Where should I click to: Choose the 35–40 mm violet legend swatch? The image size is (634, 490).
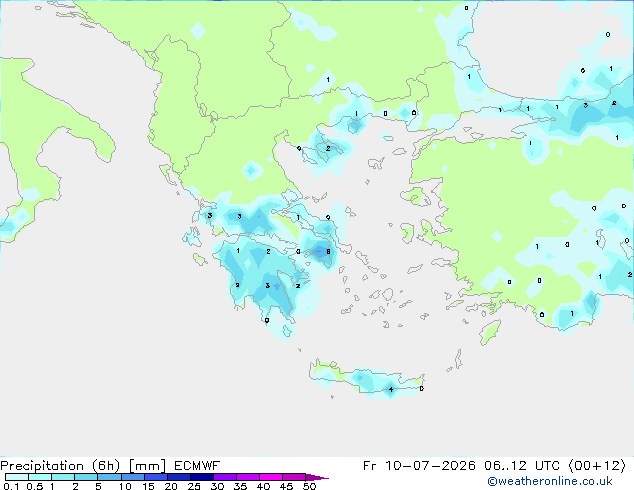tap(247, 477)
